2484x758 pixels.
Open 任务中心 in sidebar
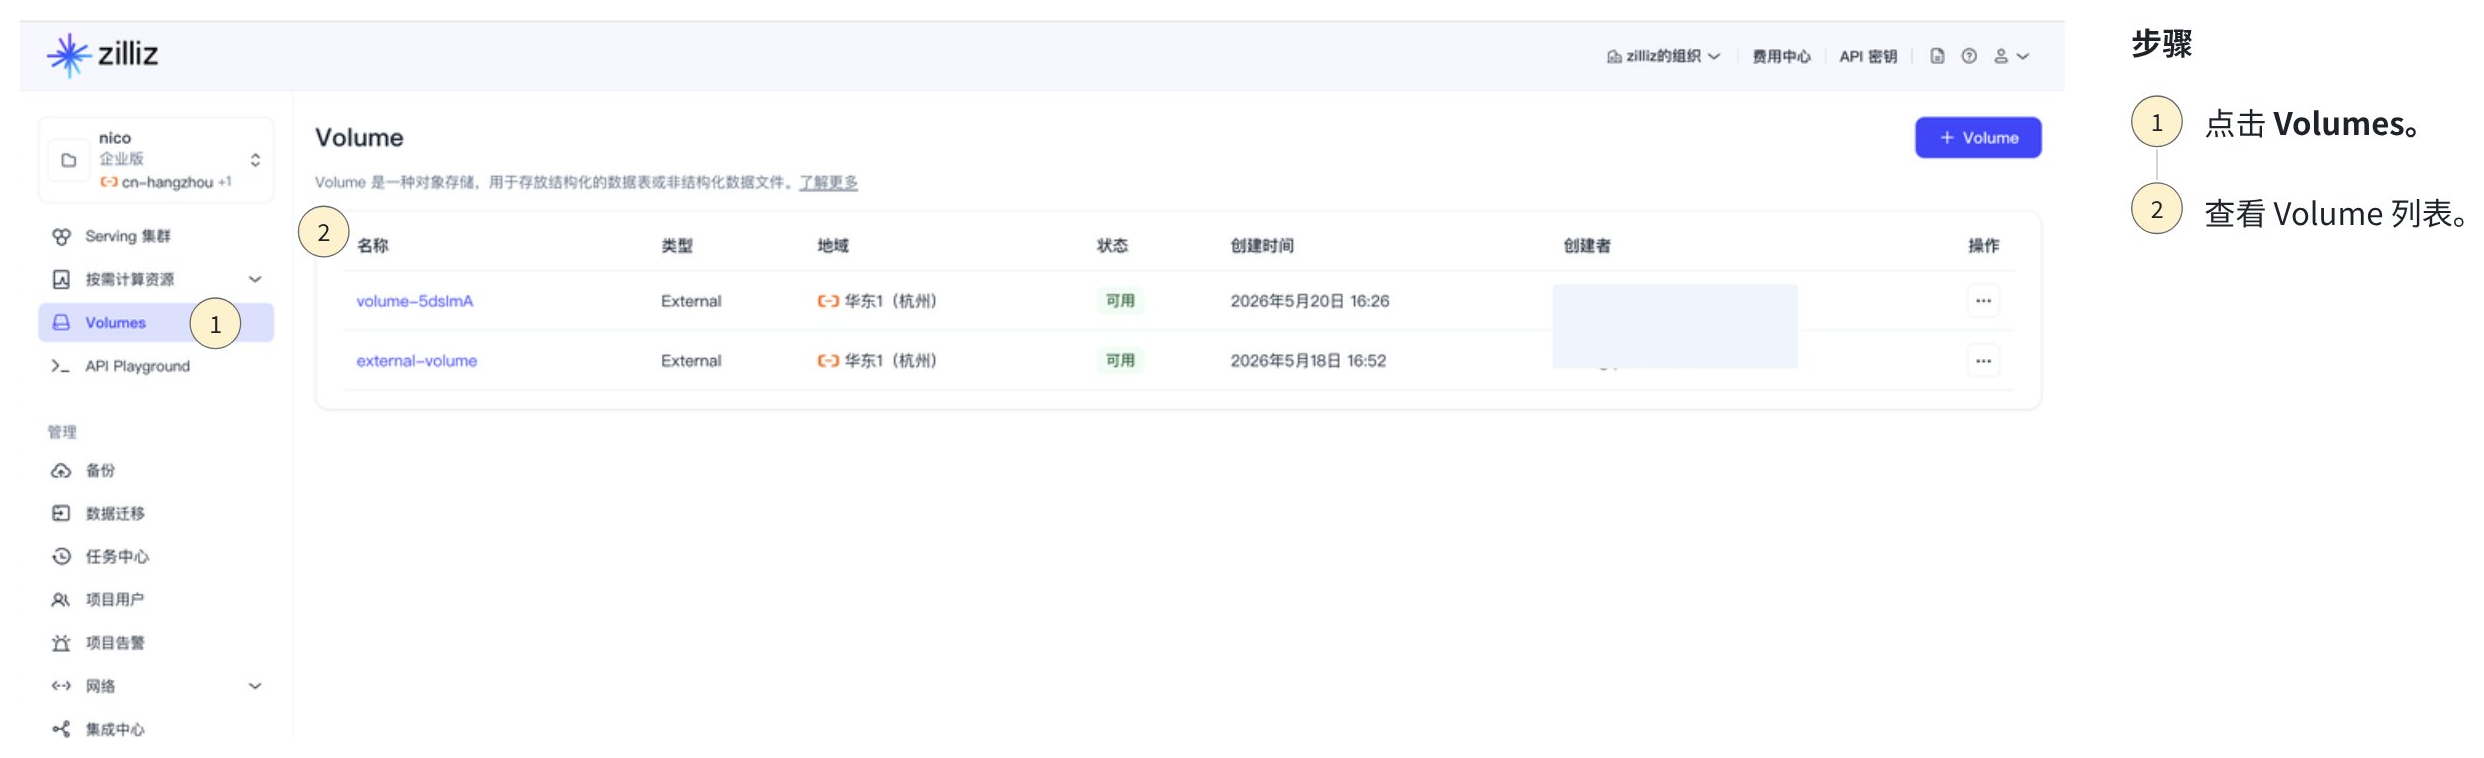(117, 556)
